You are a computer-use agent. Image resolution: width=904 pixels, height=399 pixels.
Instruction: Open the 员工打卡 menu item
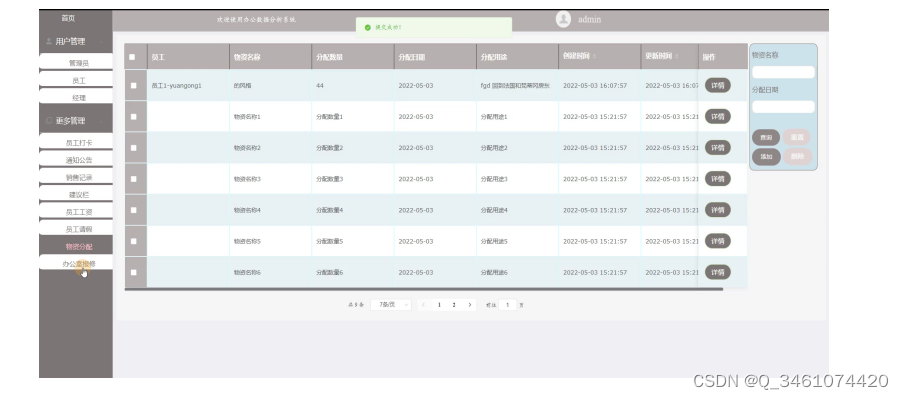[76, 143]
